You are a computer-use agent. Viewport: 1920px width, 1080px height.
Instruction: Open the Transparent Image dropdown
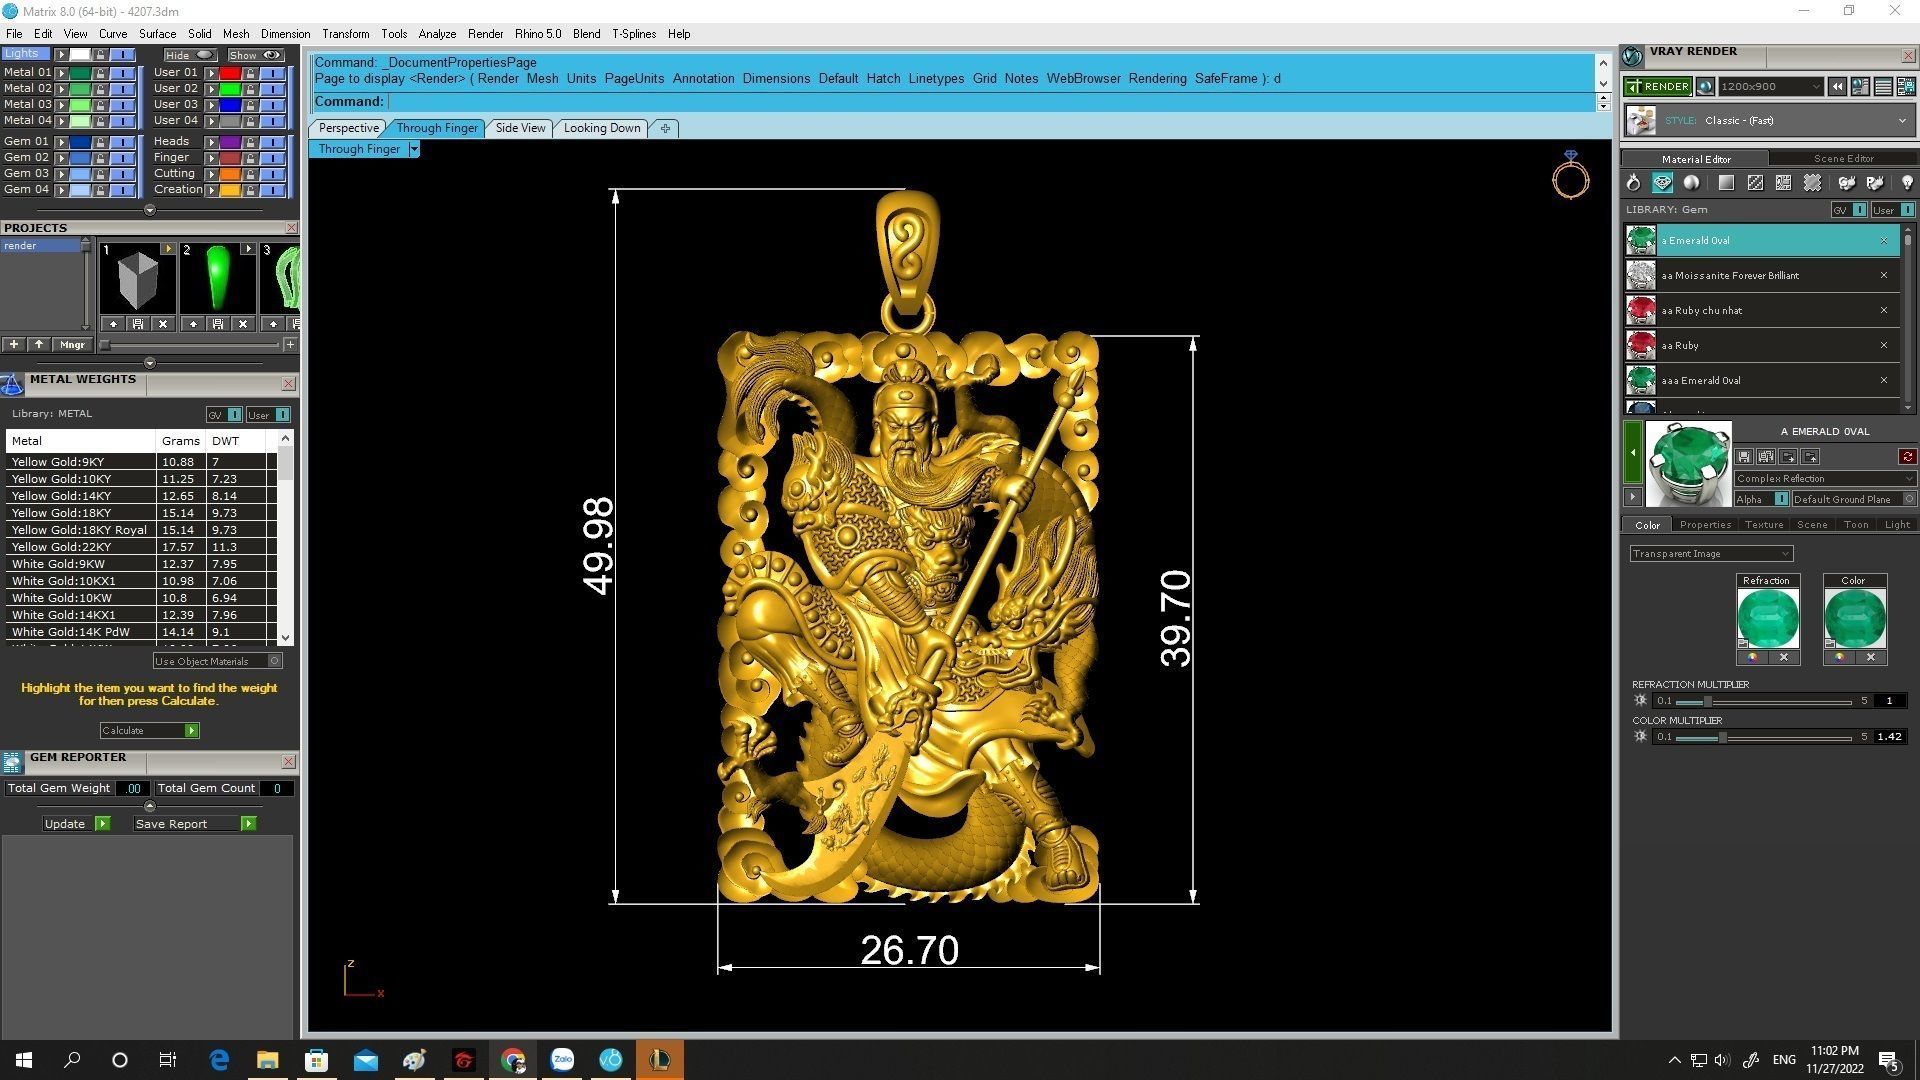click(x=1711, y=554)
